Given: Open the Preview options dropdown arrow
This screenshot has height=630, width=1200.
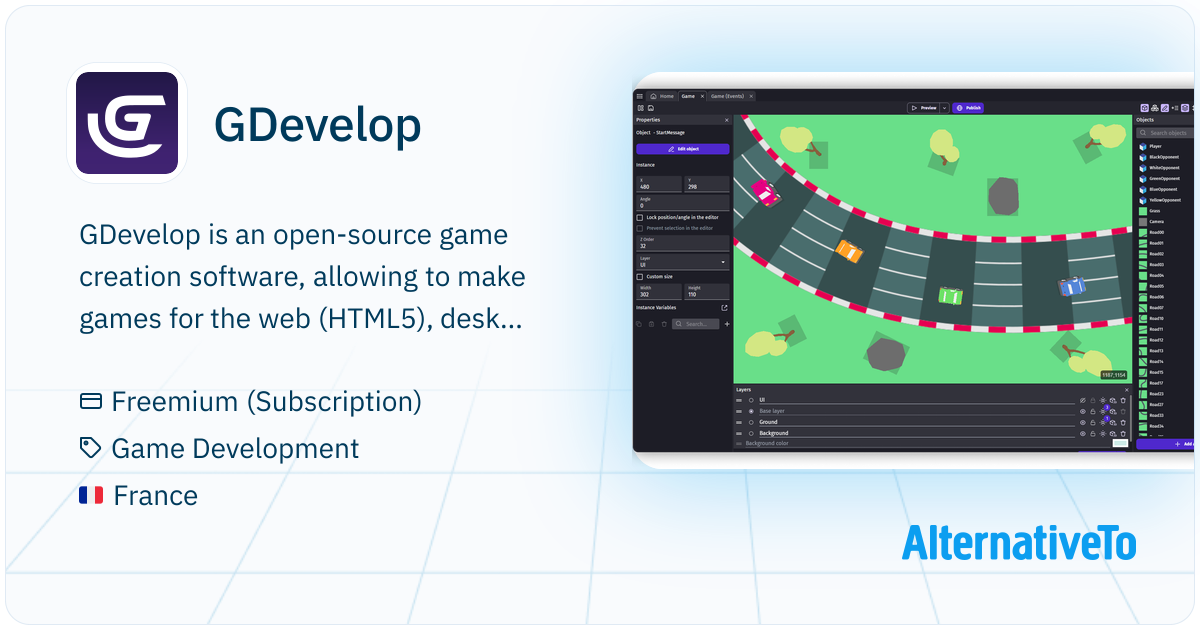Looking at the screenshot, I should point(944,108).
